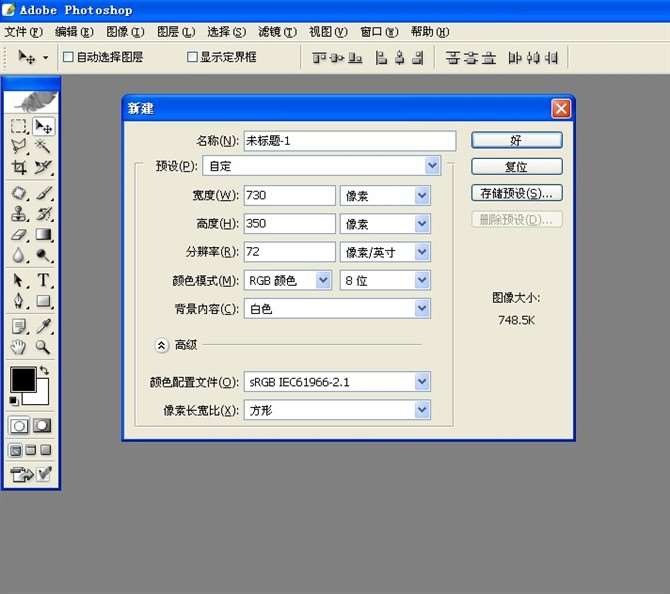Screen dimensions: 670x594
Task: Click the 名称 name input field
Action: 350,141
